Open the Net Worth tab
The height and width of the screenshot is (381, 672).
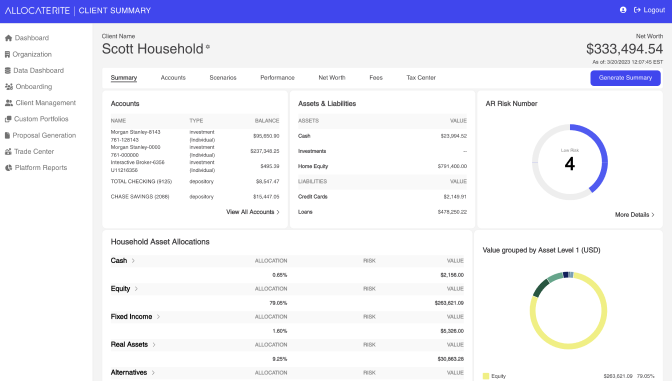pos(332,78)
